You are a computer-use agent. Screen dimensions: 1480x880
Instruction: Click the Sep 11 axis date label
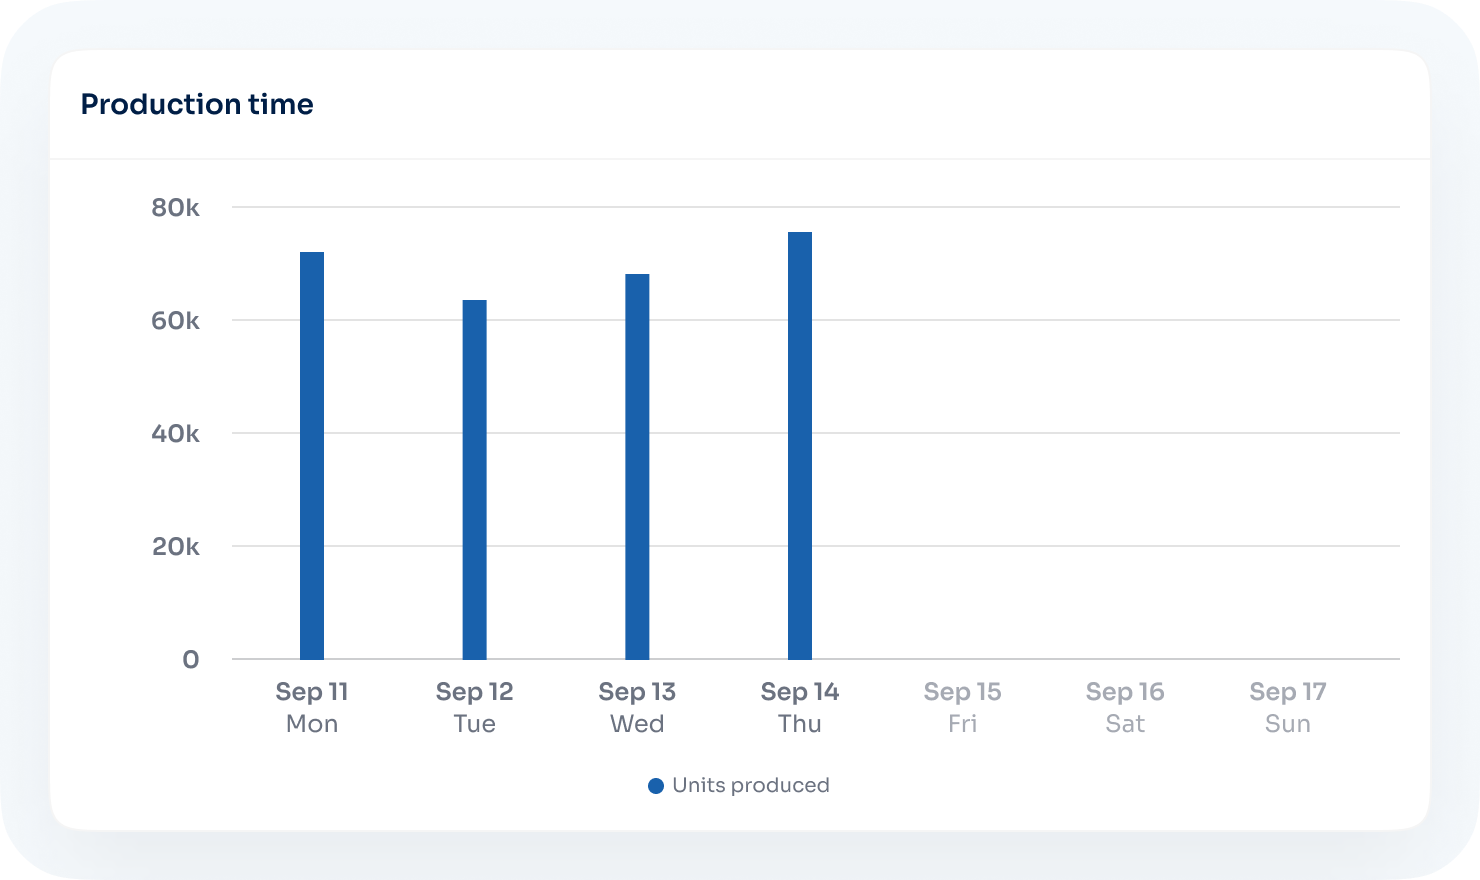point(312,692)
